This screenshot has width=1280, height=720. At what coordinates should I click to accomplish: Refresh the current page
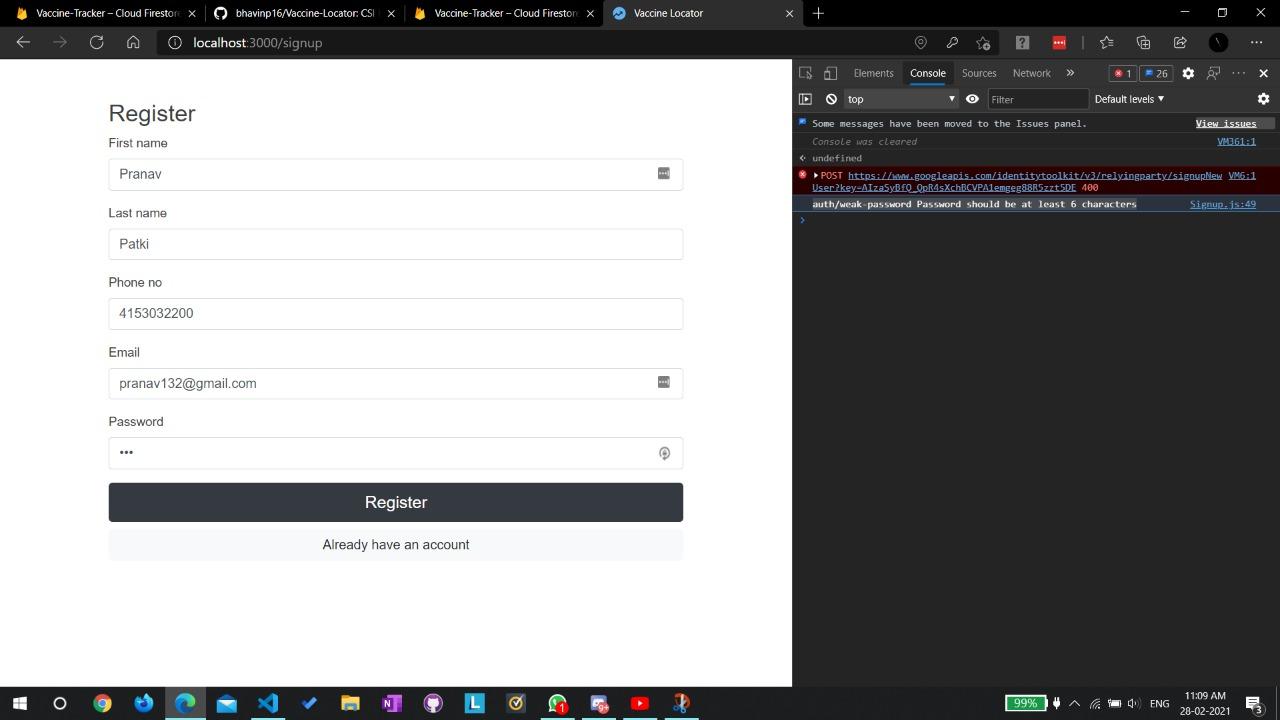pyautogui.click(x=96, y=42)
